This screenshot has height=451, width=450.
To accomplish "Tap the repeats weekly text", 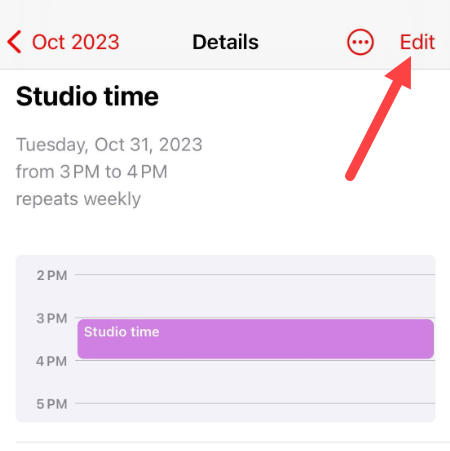I will tap(78, 199).
